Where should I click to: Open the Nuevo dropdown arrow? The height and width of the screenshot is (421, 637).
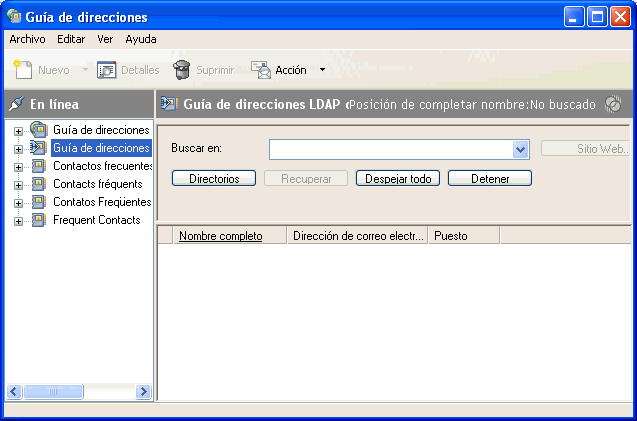tap(85, 70)
